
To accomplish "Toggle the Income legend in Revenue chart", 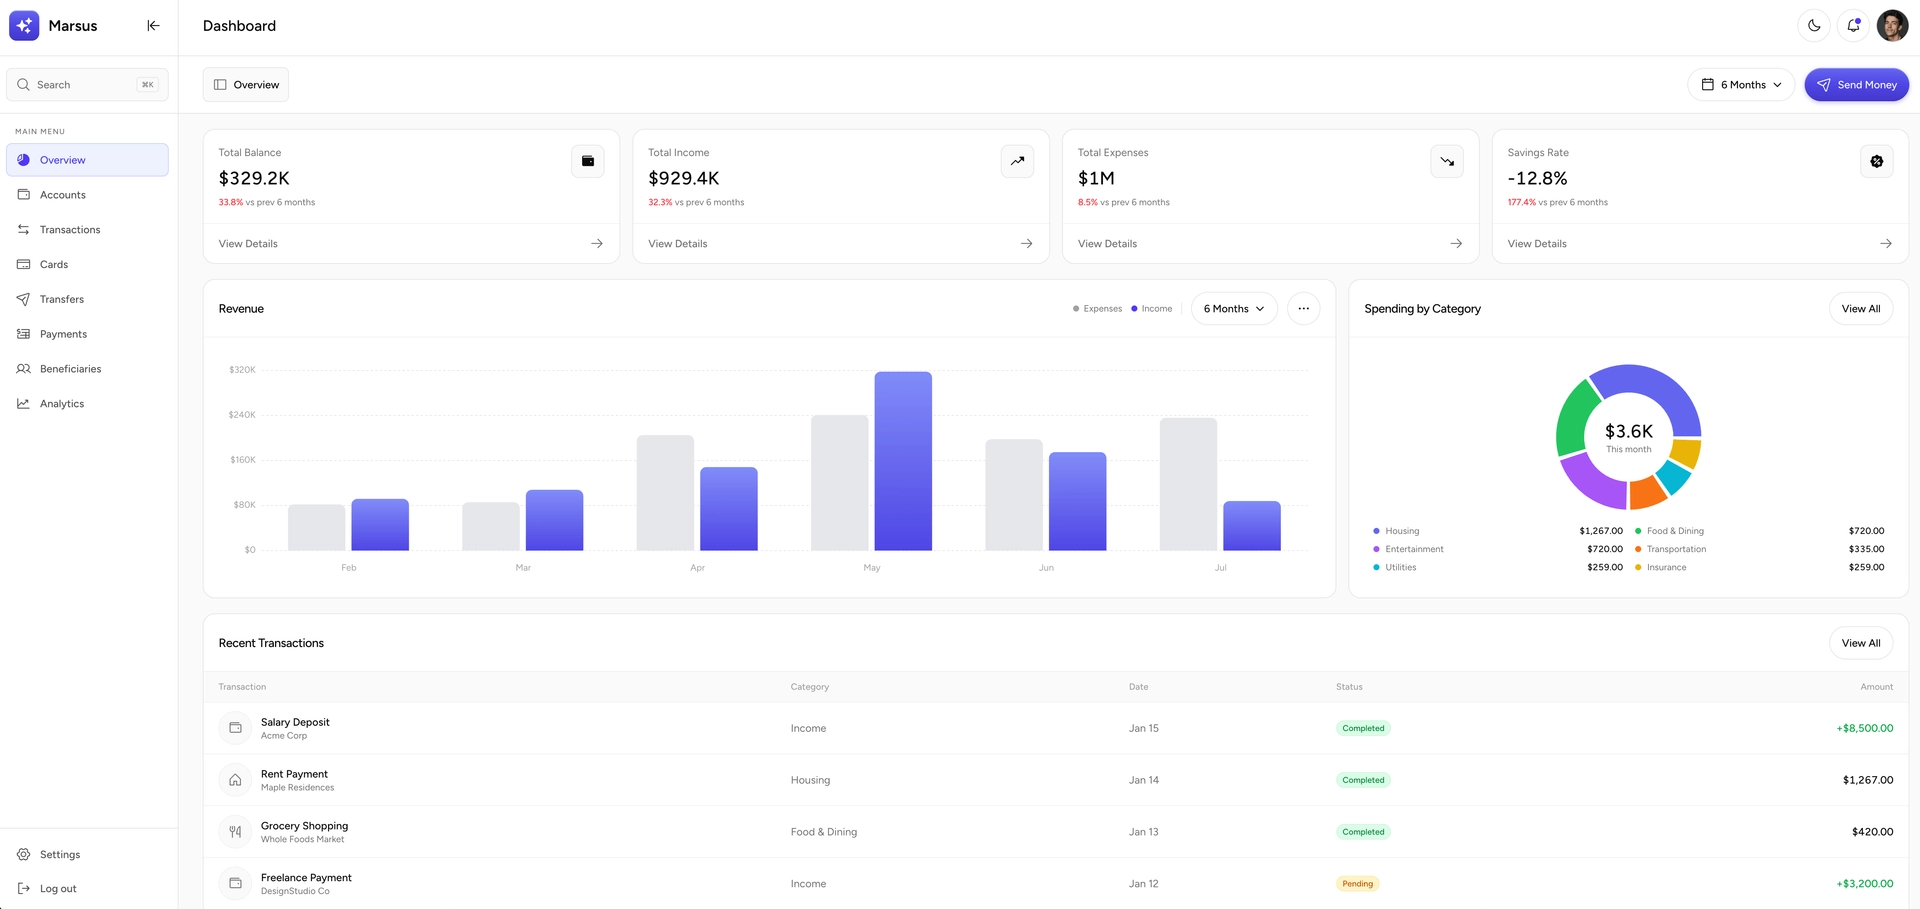I will tap(1152, 309).
